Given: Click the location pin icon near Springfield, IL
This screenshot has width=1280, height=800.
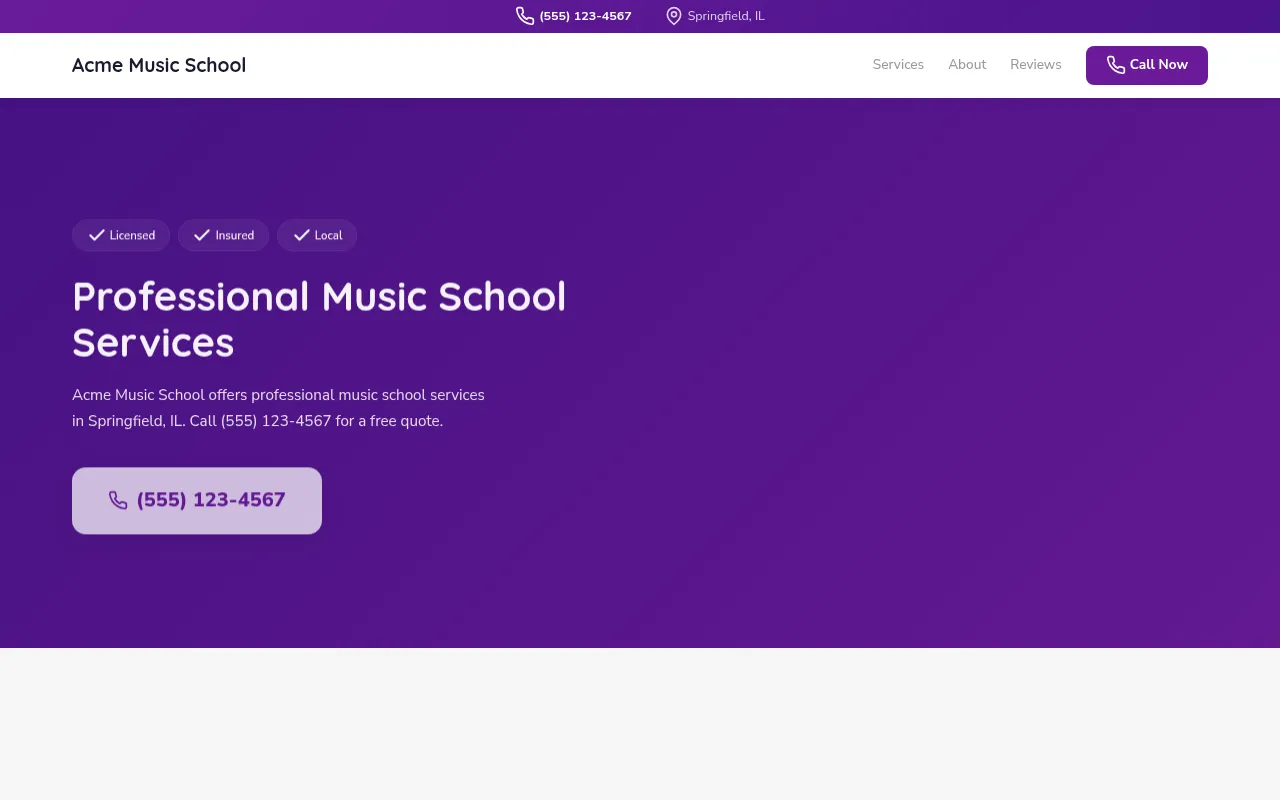Looking at the screenshot, I should click(672, 15).
